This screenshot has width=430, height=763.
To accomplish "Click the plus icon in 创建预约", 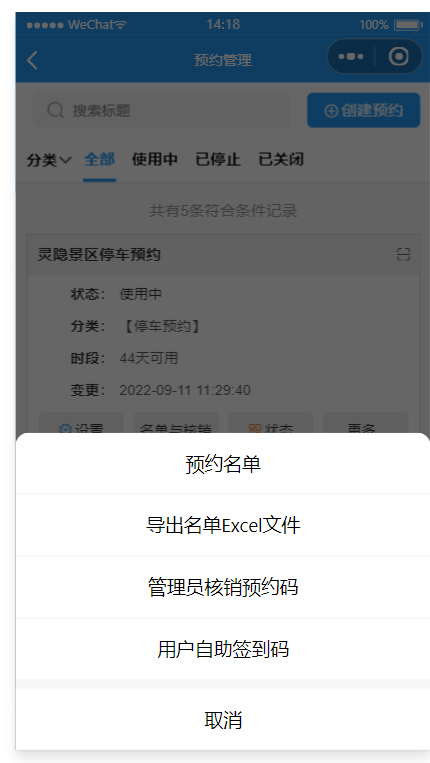I will pyautogui.click(x=331, y=111).
